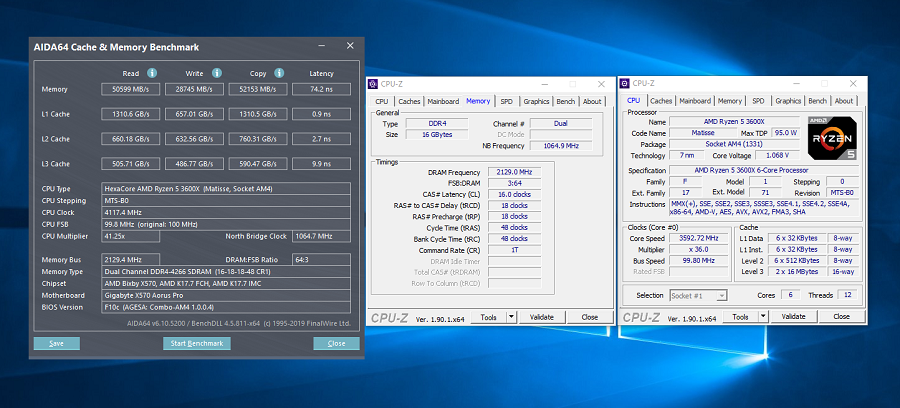Click Level 3 cache 2 x 16 MBytes
900x408 pixels.
click(x=797, y=271)
